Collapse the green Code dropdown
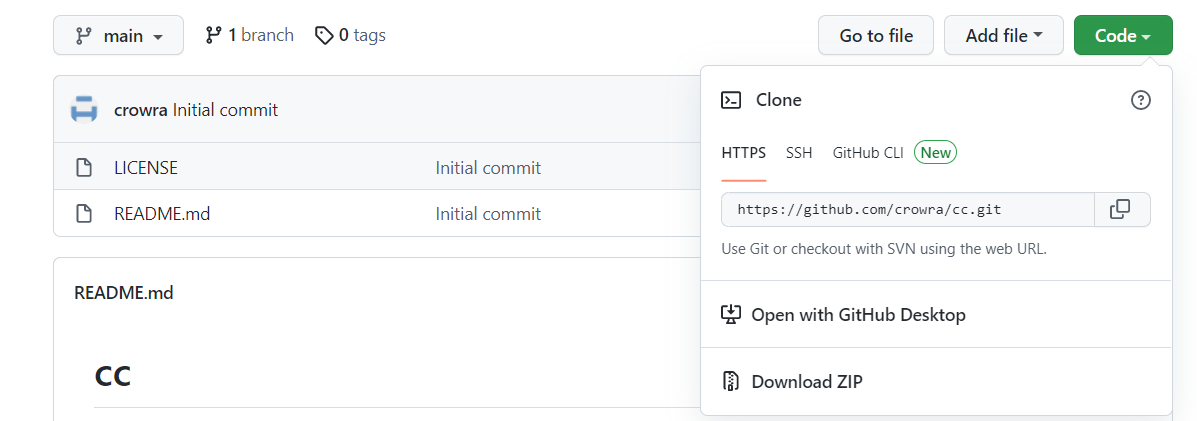This screenshot has height=421, width=1197. point(1122,36)
